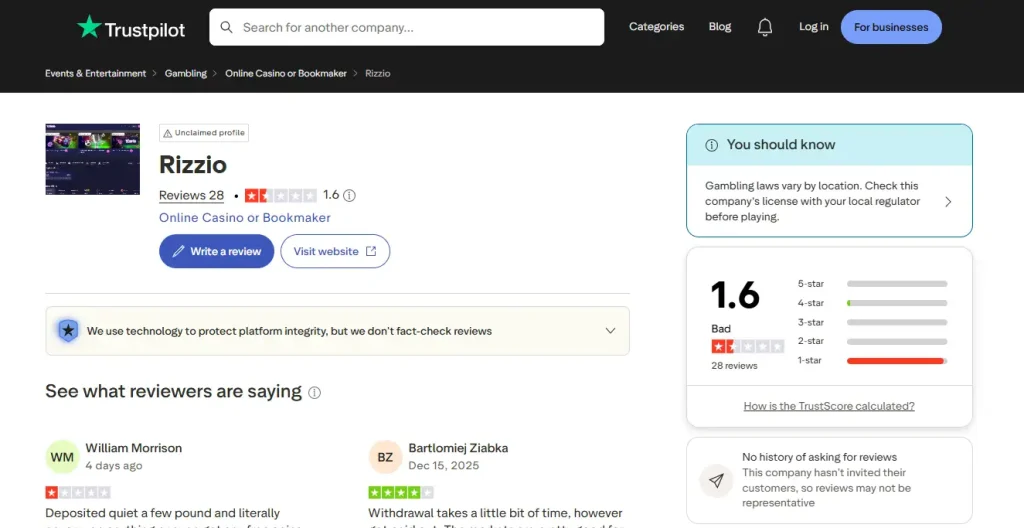Screen dimensions: 1024x528
Task: Click the star rating next to Reviews 28
Action: tap(281, 195)
